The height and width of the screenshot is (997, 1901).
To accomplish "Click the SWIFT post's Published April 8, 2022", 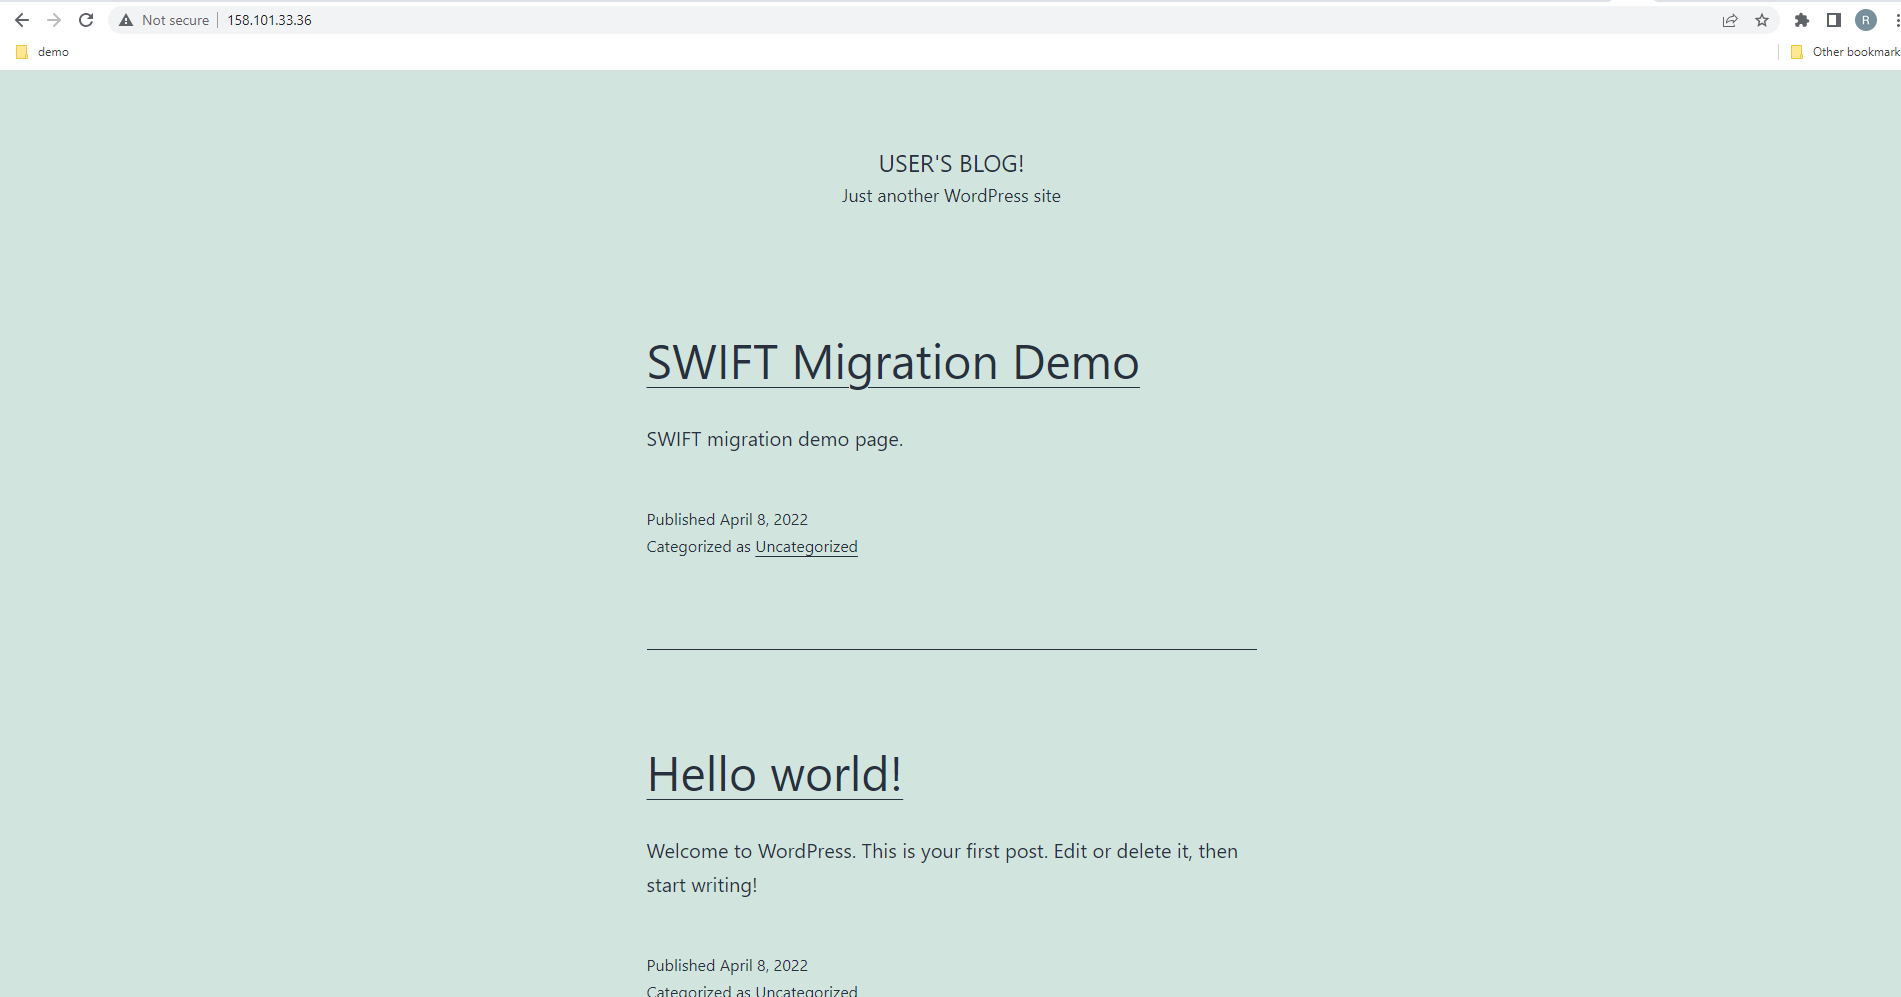I will 727,520.
